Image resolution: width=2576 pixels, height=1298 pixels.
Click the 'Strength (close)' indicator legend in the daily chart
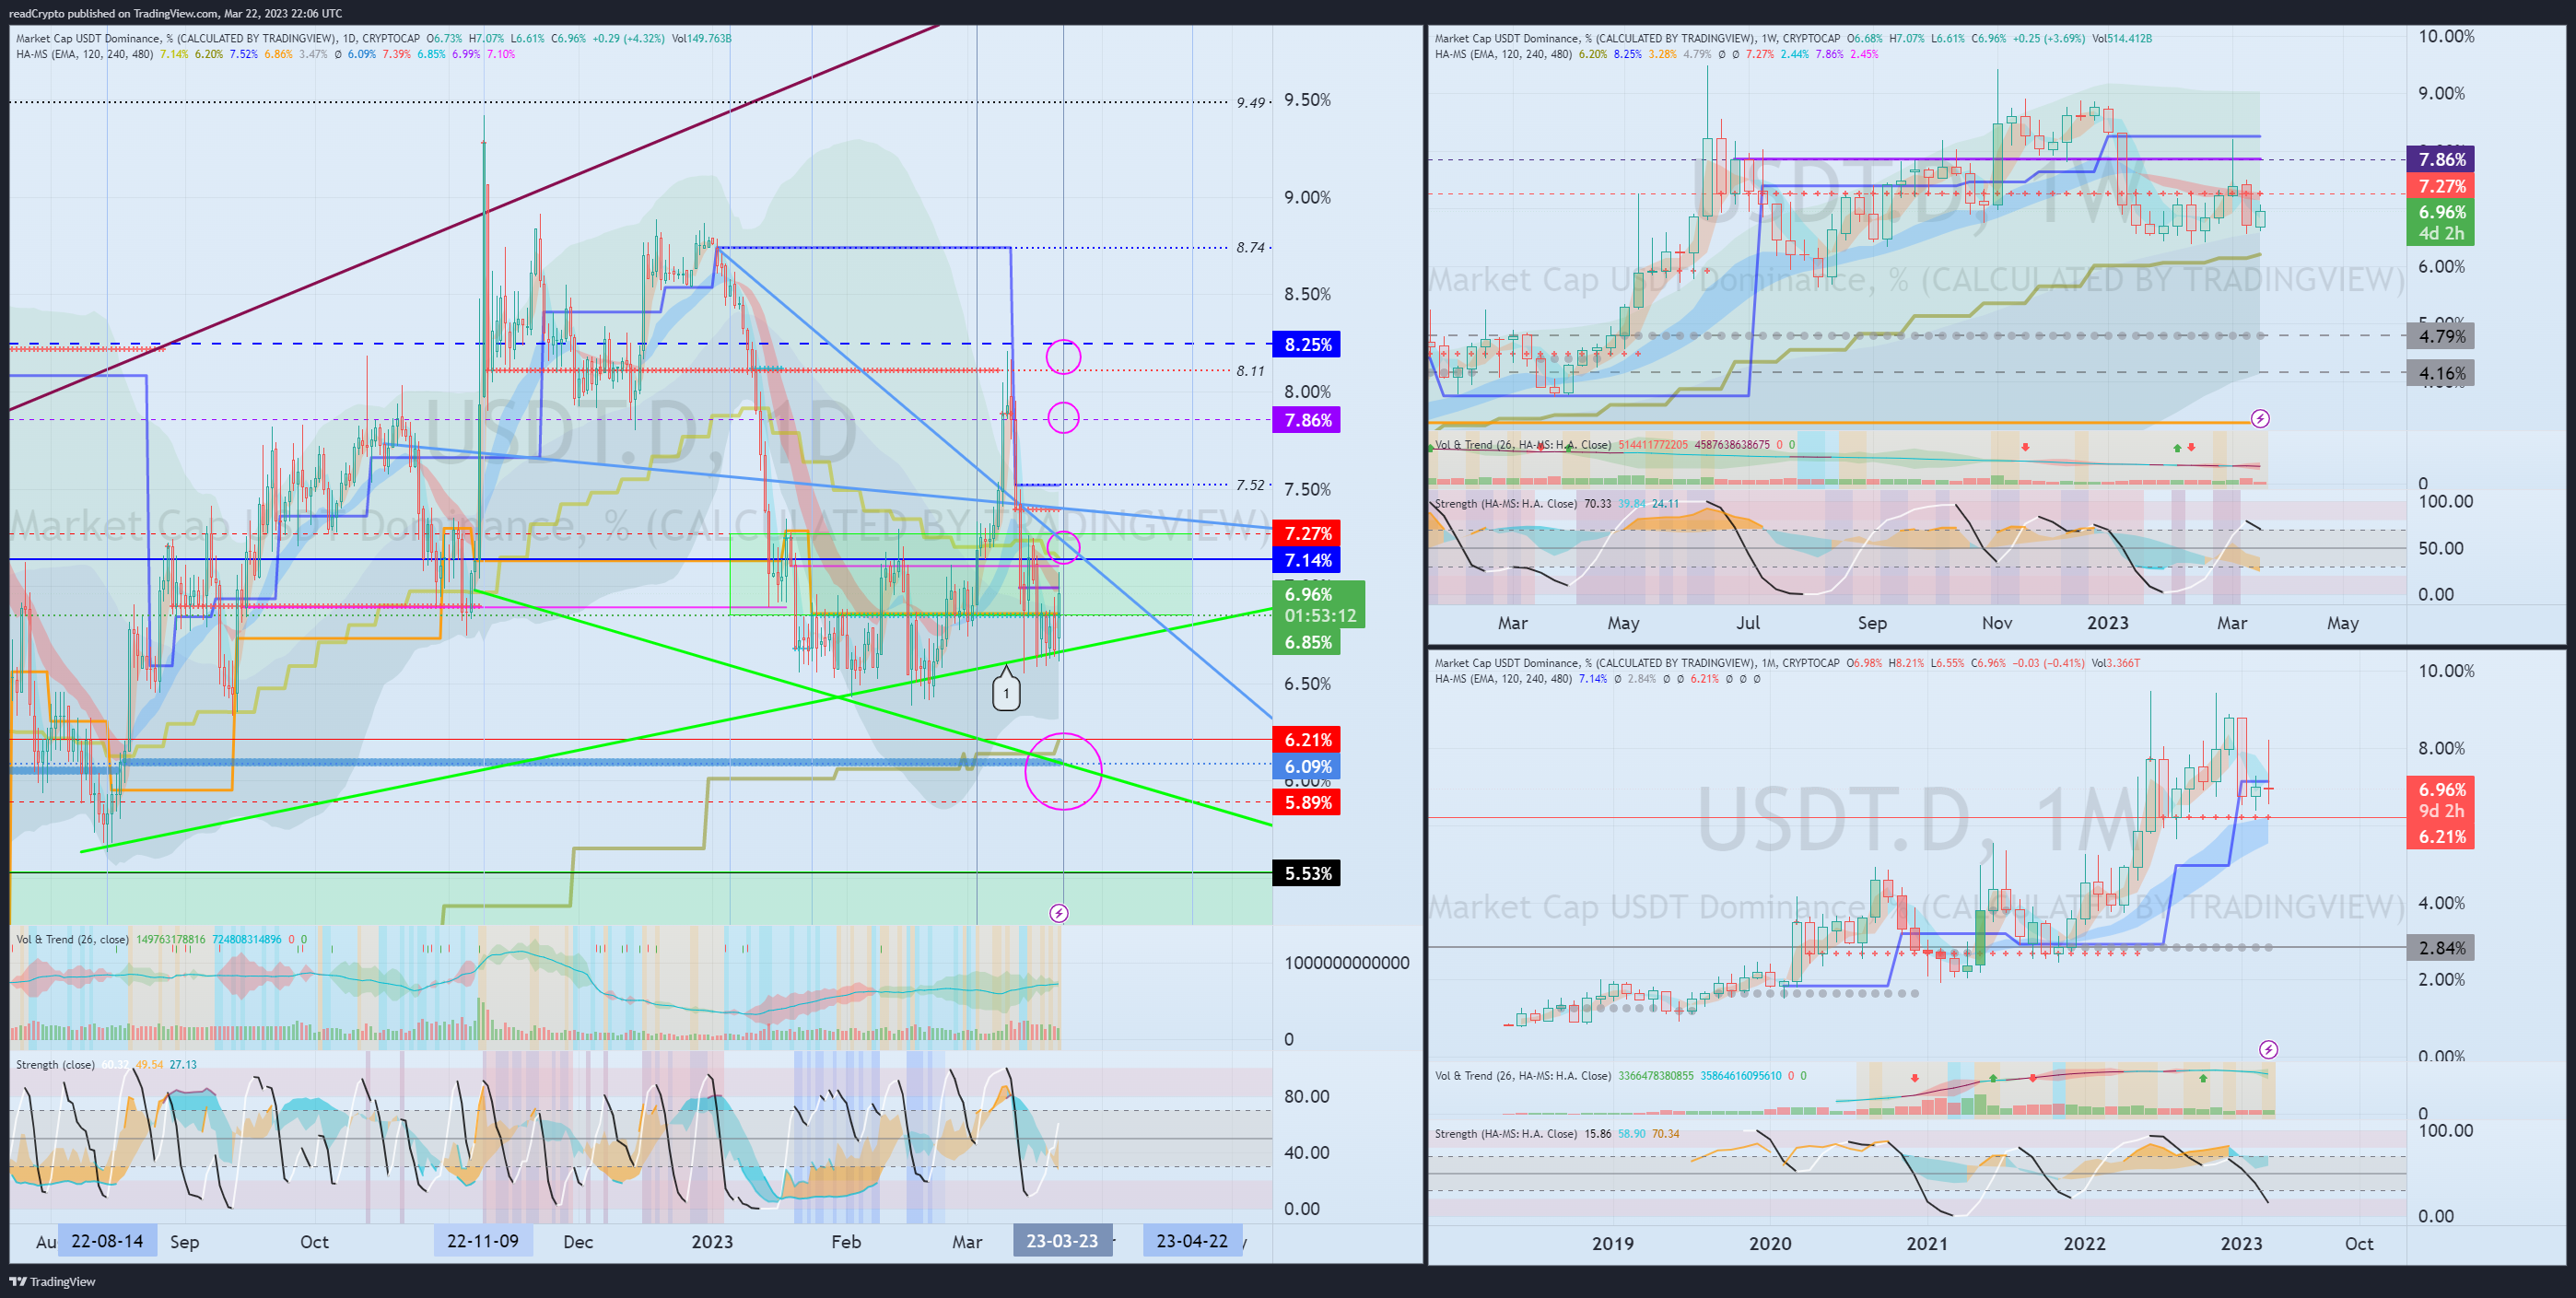[x=55, y=1064]
